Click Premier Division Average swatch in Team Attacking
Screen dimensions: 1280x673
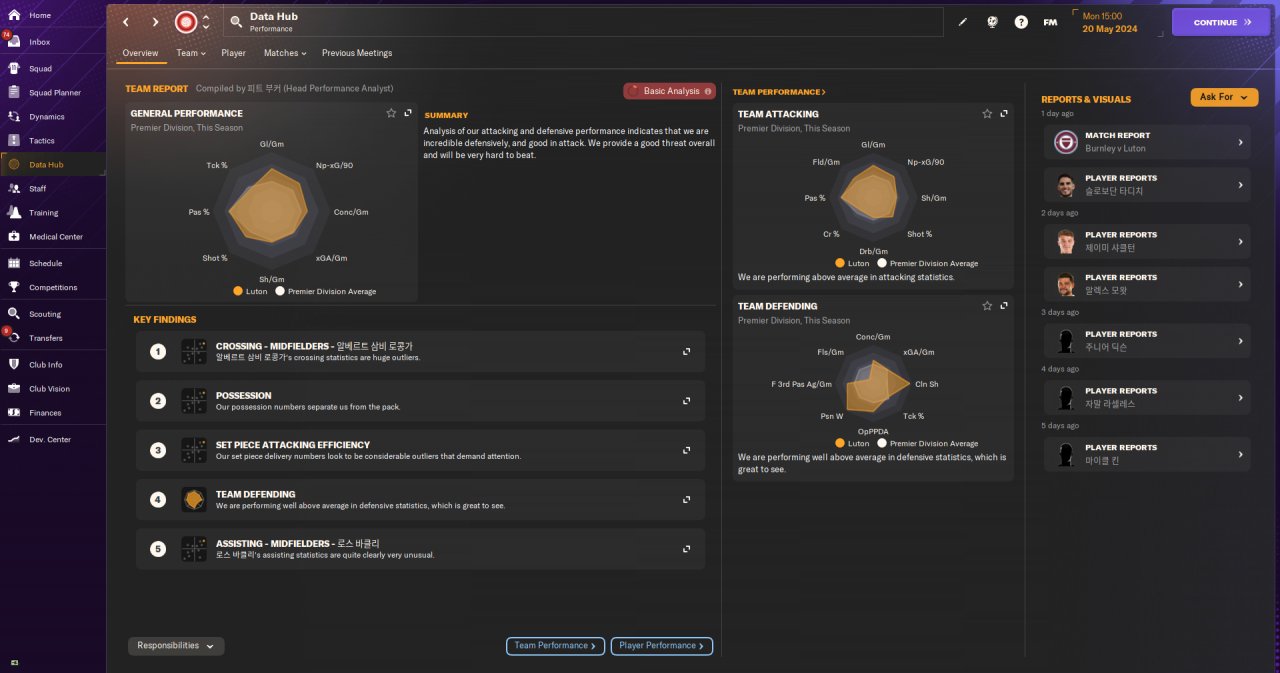point(882,263)
